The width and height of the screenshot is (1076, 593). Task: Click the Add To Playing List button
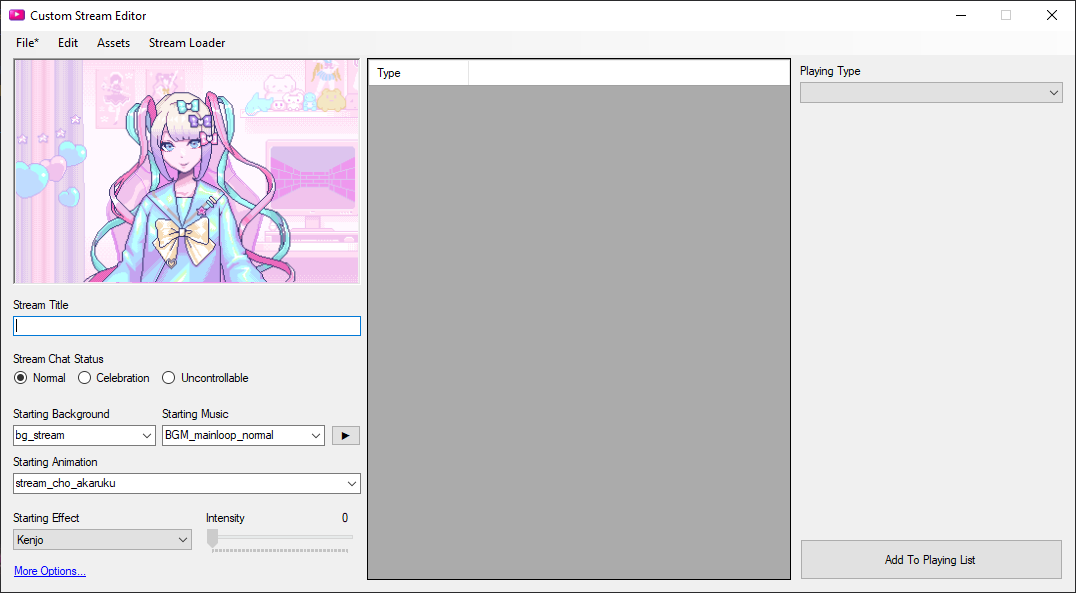931,560
